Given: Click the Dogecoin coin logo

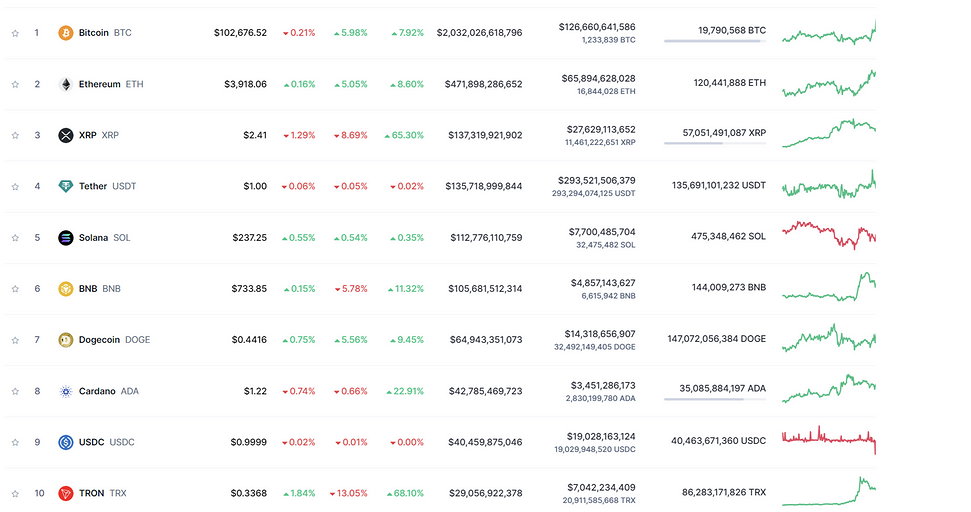Looking at the screenshot, I should tap(66, 340).
